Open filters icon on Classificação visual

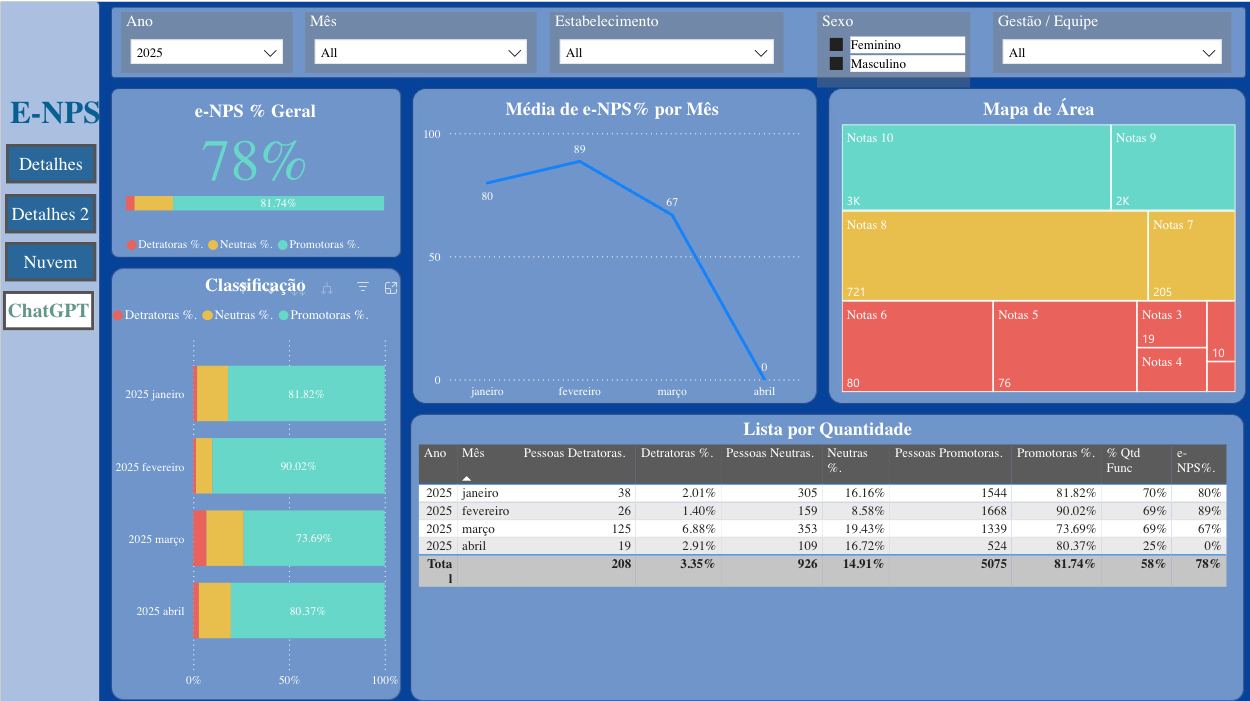(x=363, y=287)
